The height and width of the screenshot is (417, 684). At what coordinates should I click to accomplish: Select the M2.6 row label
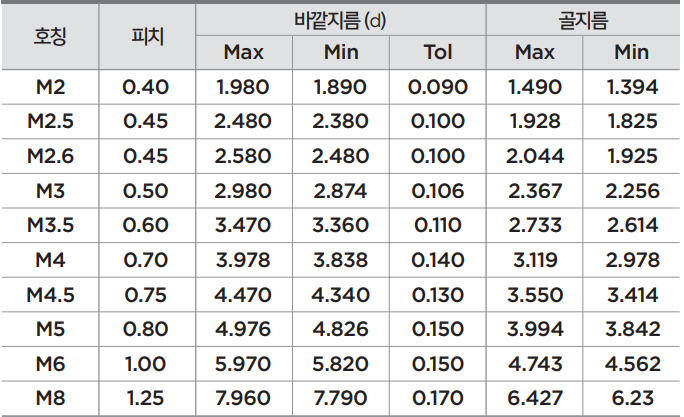pos(51,156)
